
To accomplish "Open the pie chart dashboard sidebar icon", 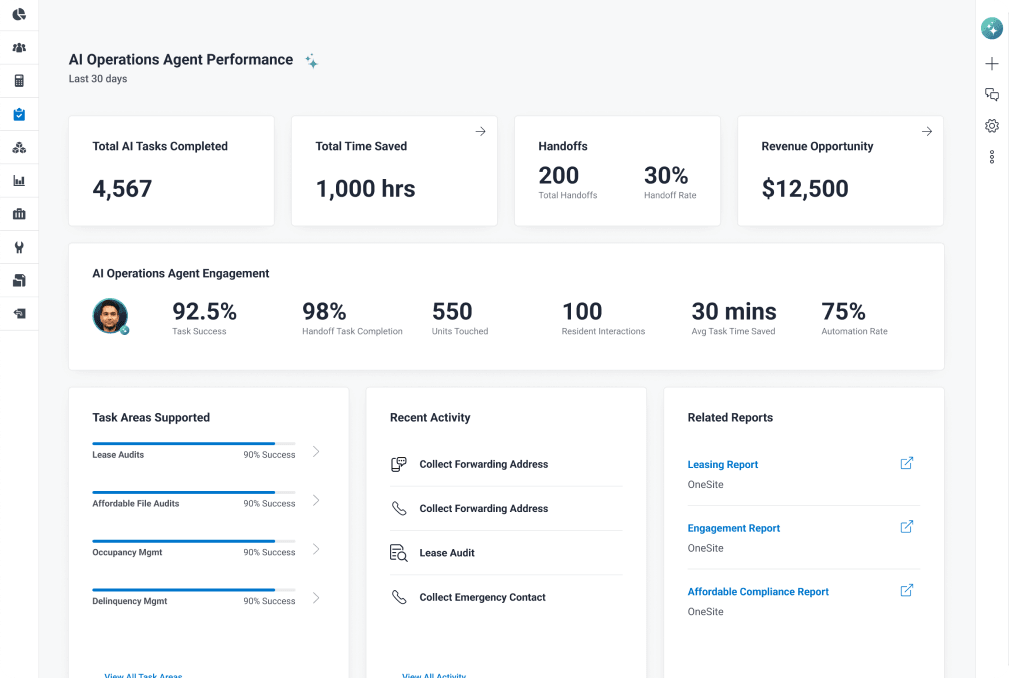I will [19, 14].
